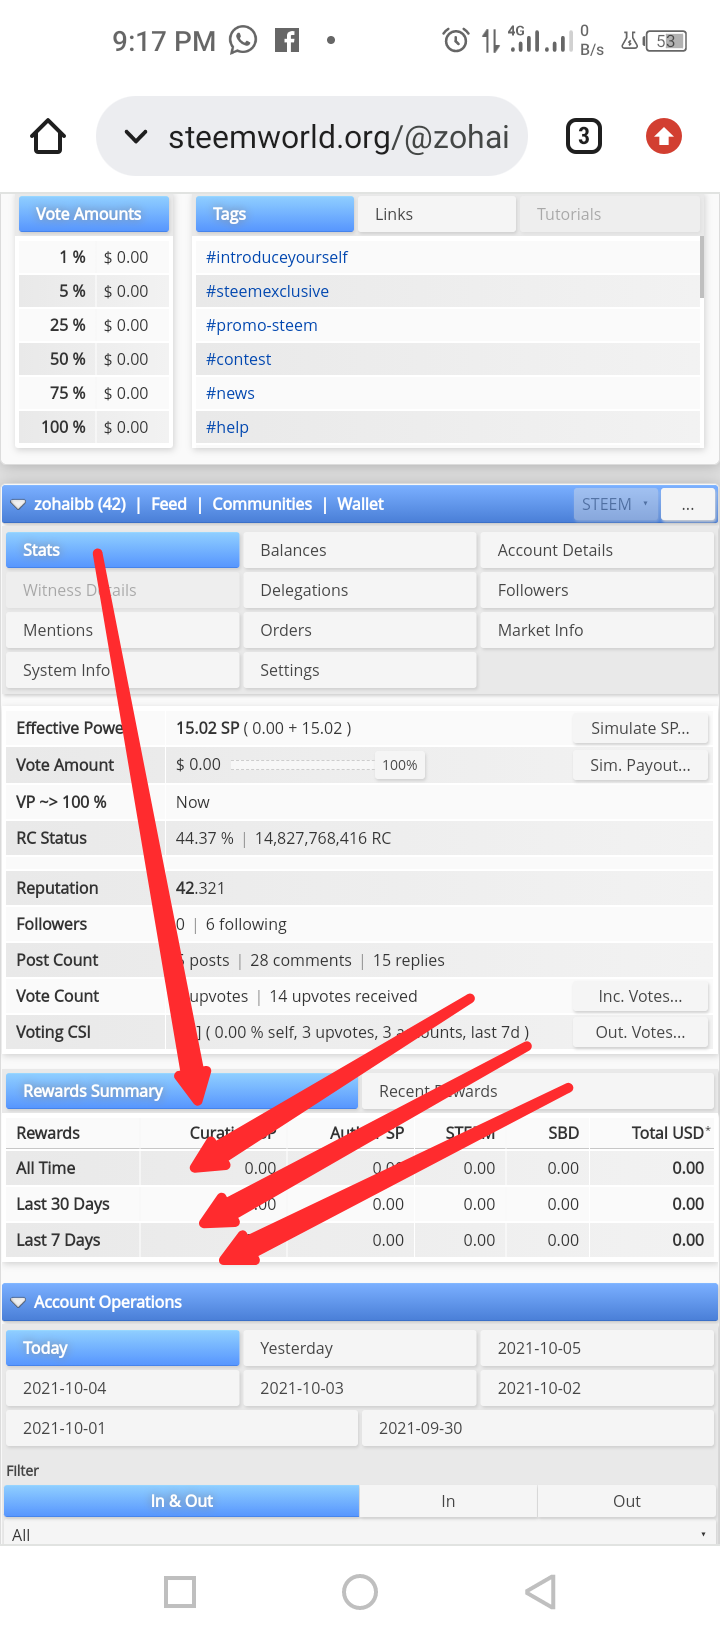Select the 2021-10-05 date tab

coord(597,1348)
